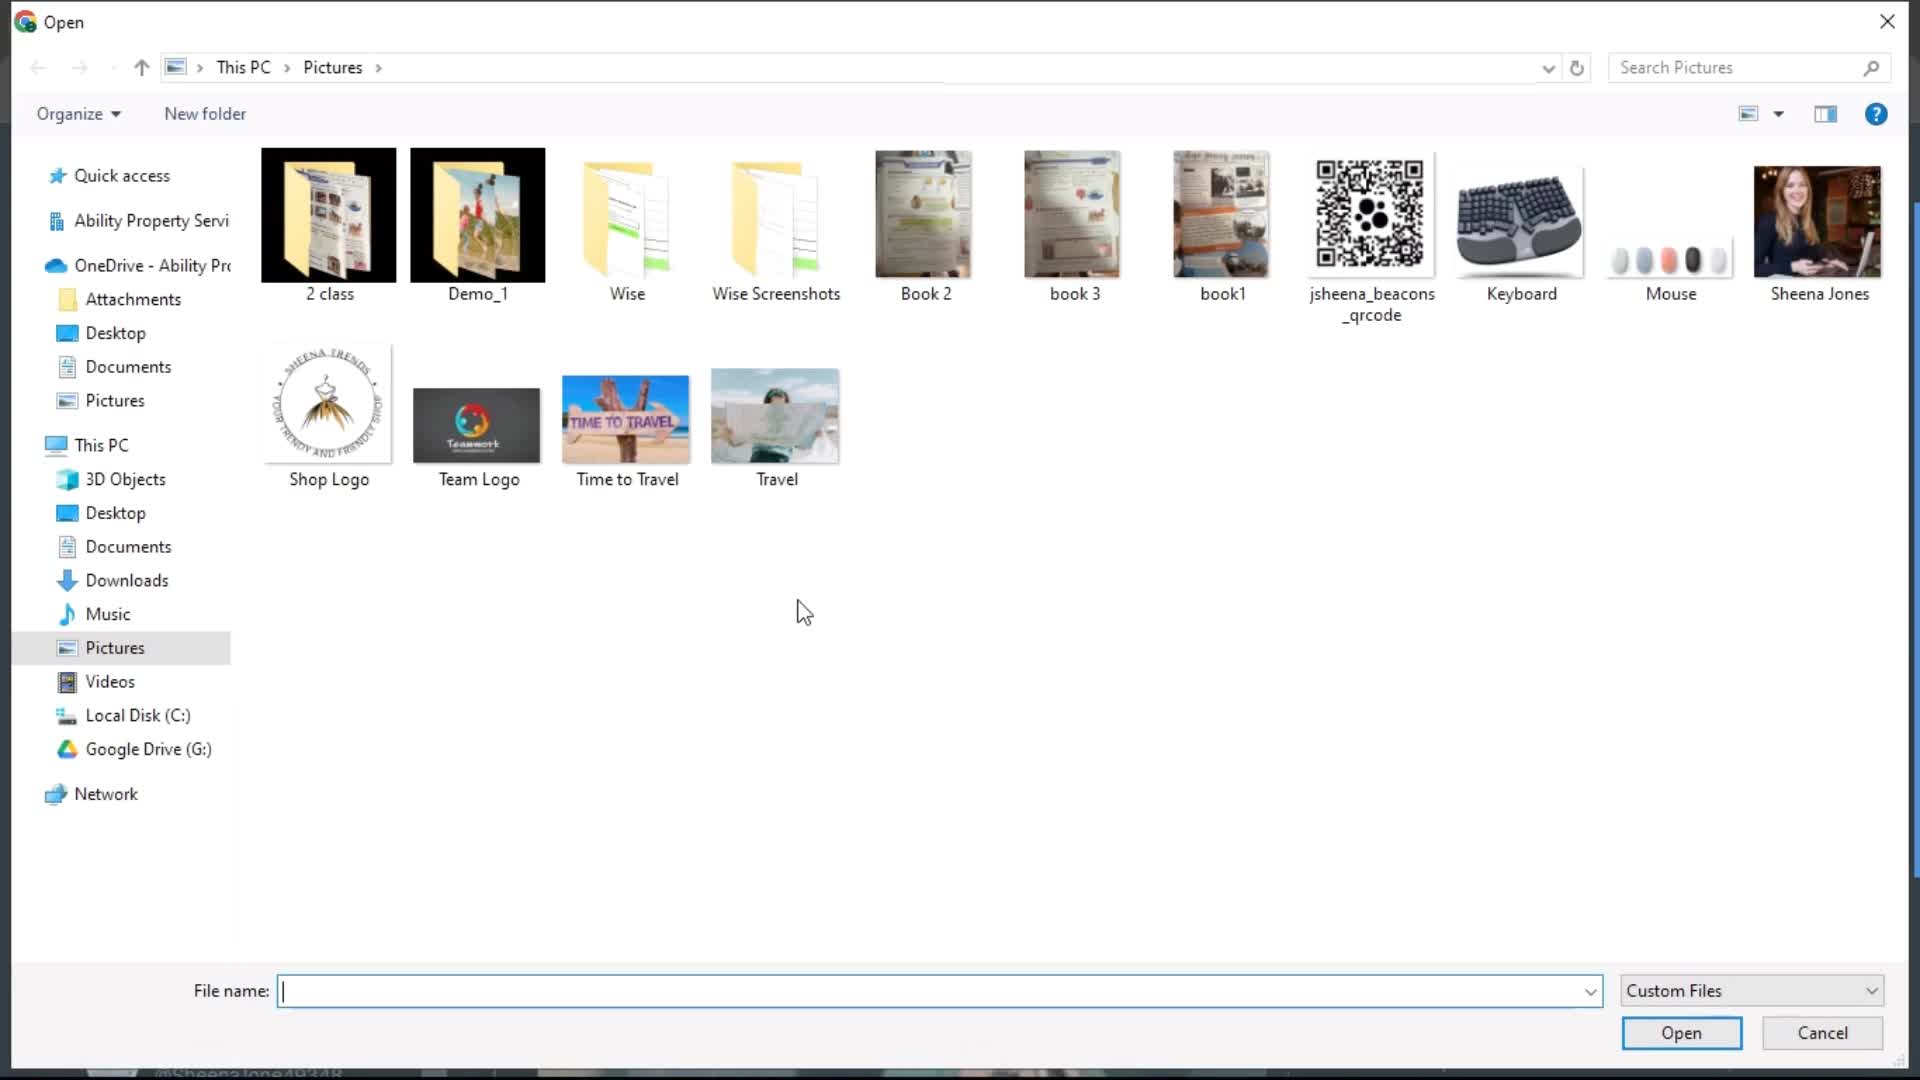Click the File name input field
Viewport: 1920px width, 1080px height.
click(938, 990)
